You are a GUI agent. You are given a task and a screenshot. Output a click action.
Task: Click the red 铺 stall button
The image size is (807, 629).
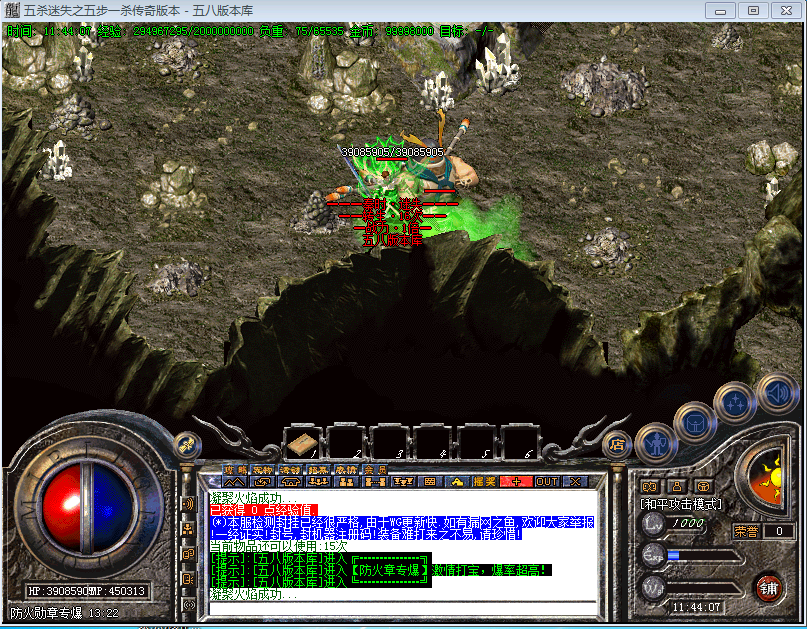pyautogui.click(x=768, y=588)
